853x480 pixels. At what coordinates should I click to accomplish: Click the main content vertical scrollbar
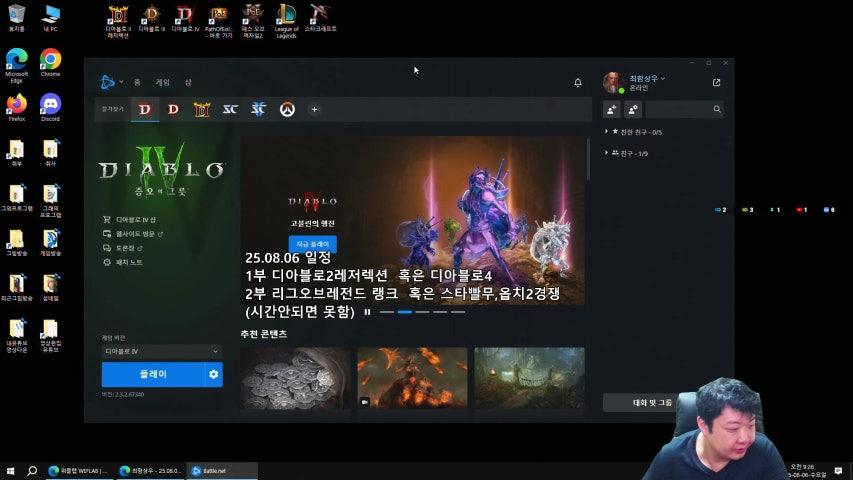coord(588,159)
